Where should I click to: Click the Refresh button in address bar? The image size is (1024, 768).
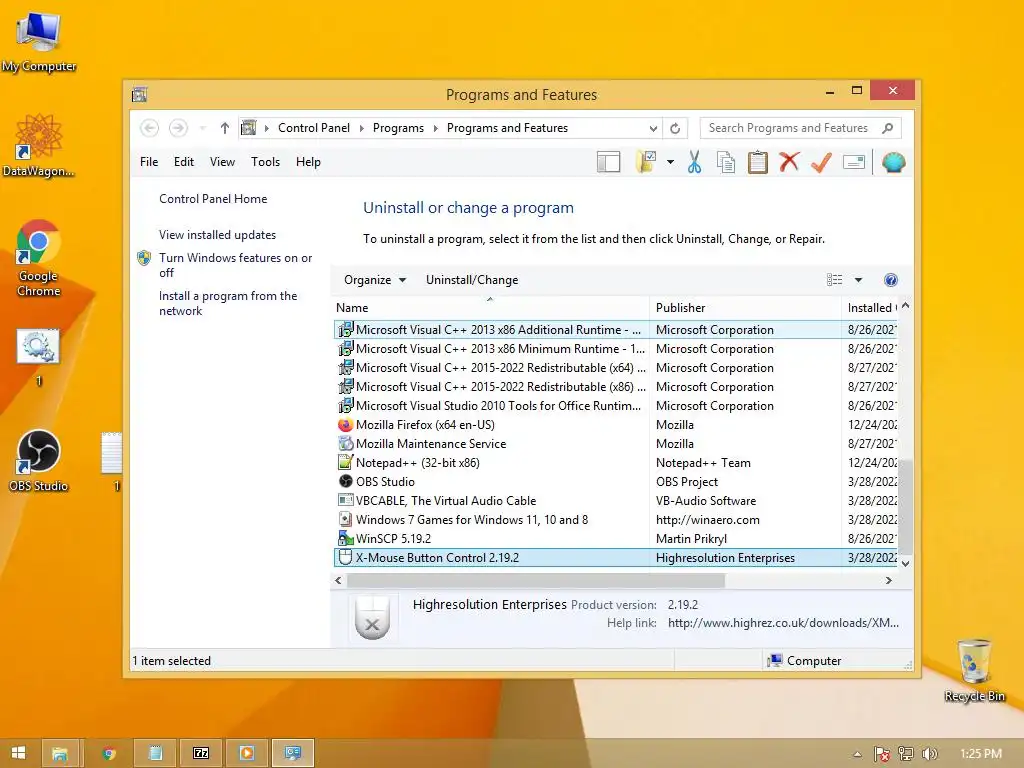coord(675,128)
